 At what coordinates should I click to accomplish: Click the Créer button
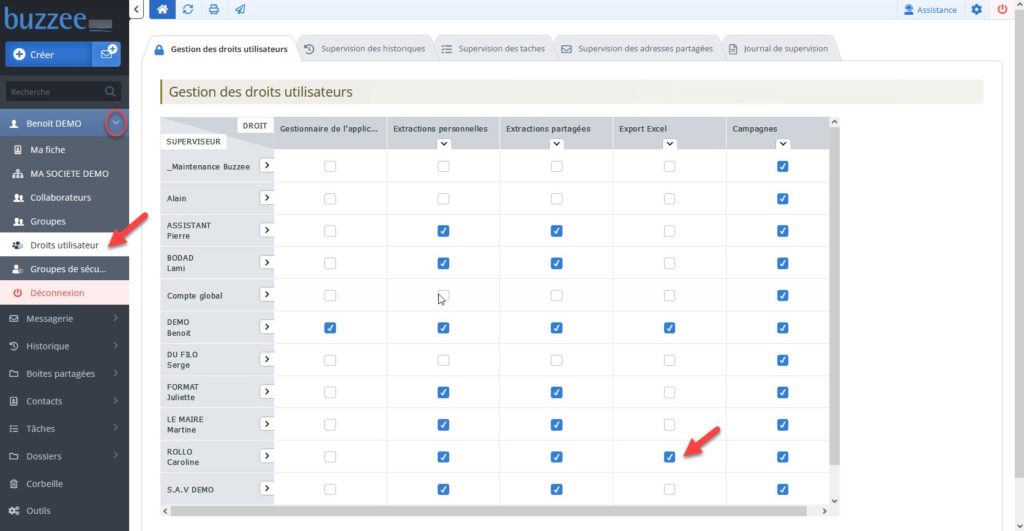point(48,54)
